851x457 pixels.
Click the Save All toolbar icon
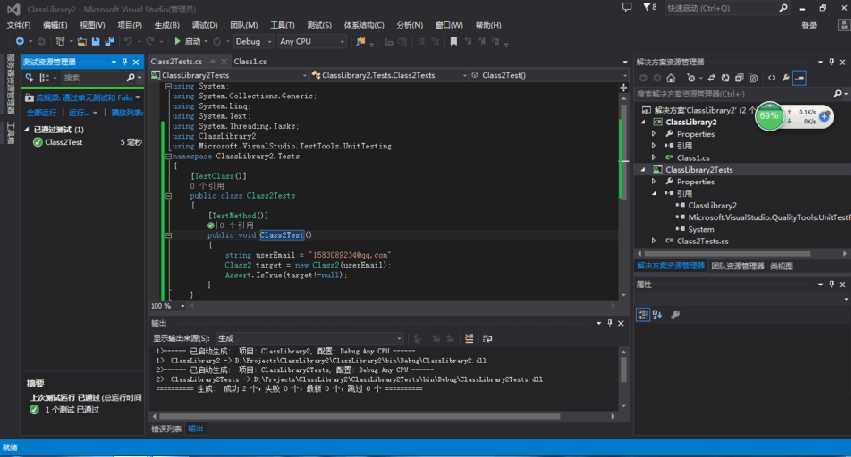coord(110,41)
